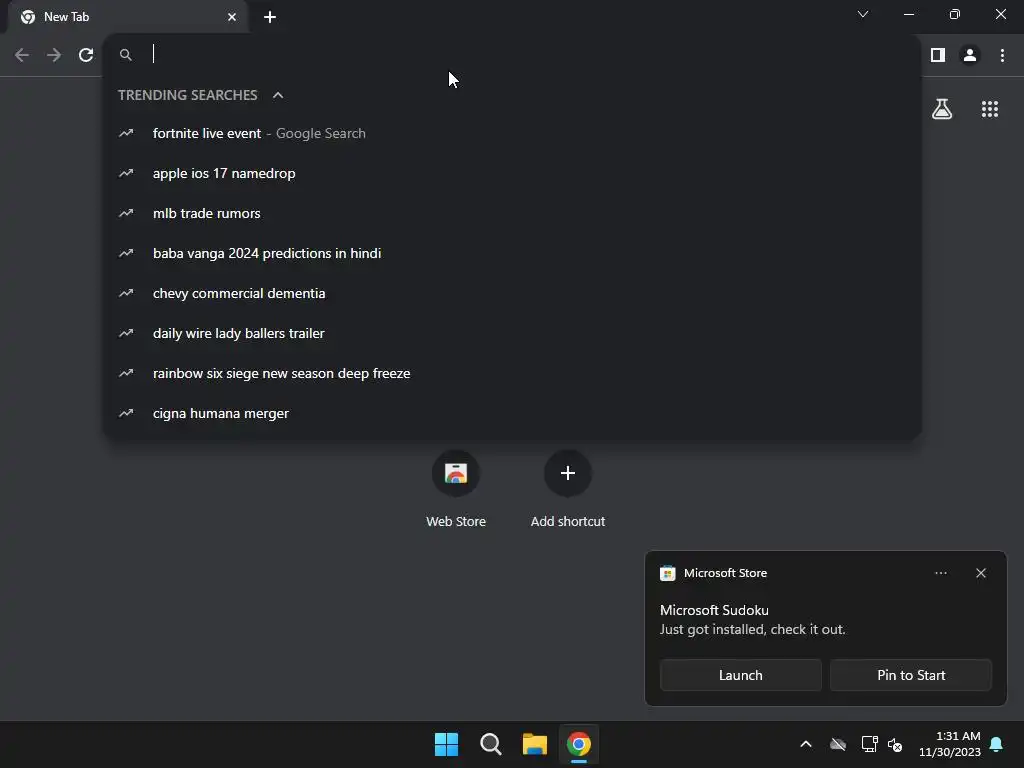Open the notification bell in the taskbar
1024x768 pixels.
point(997,744)
